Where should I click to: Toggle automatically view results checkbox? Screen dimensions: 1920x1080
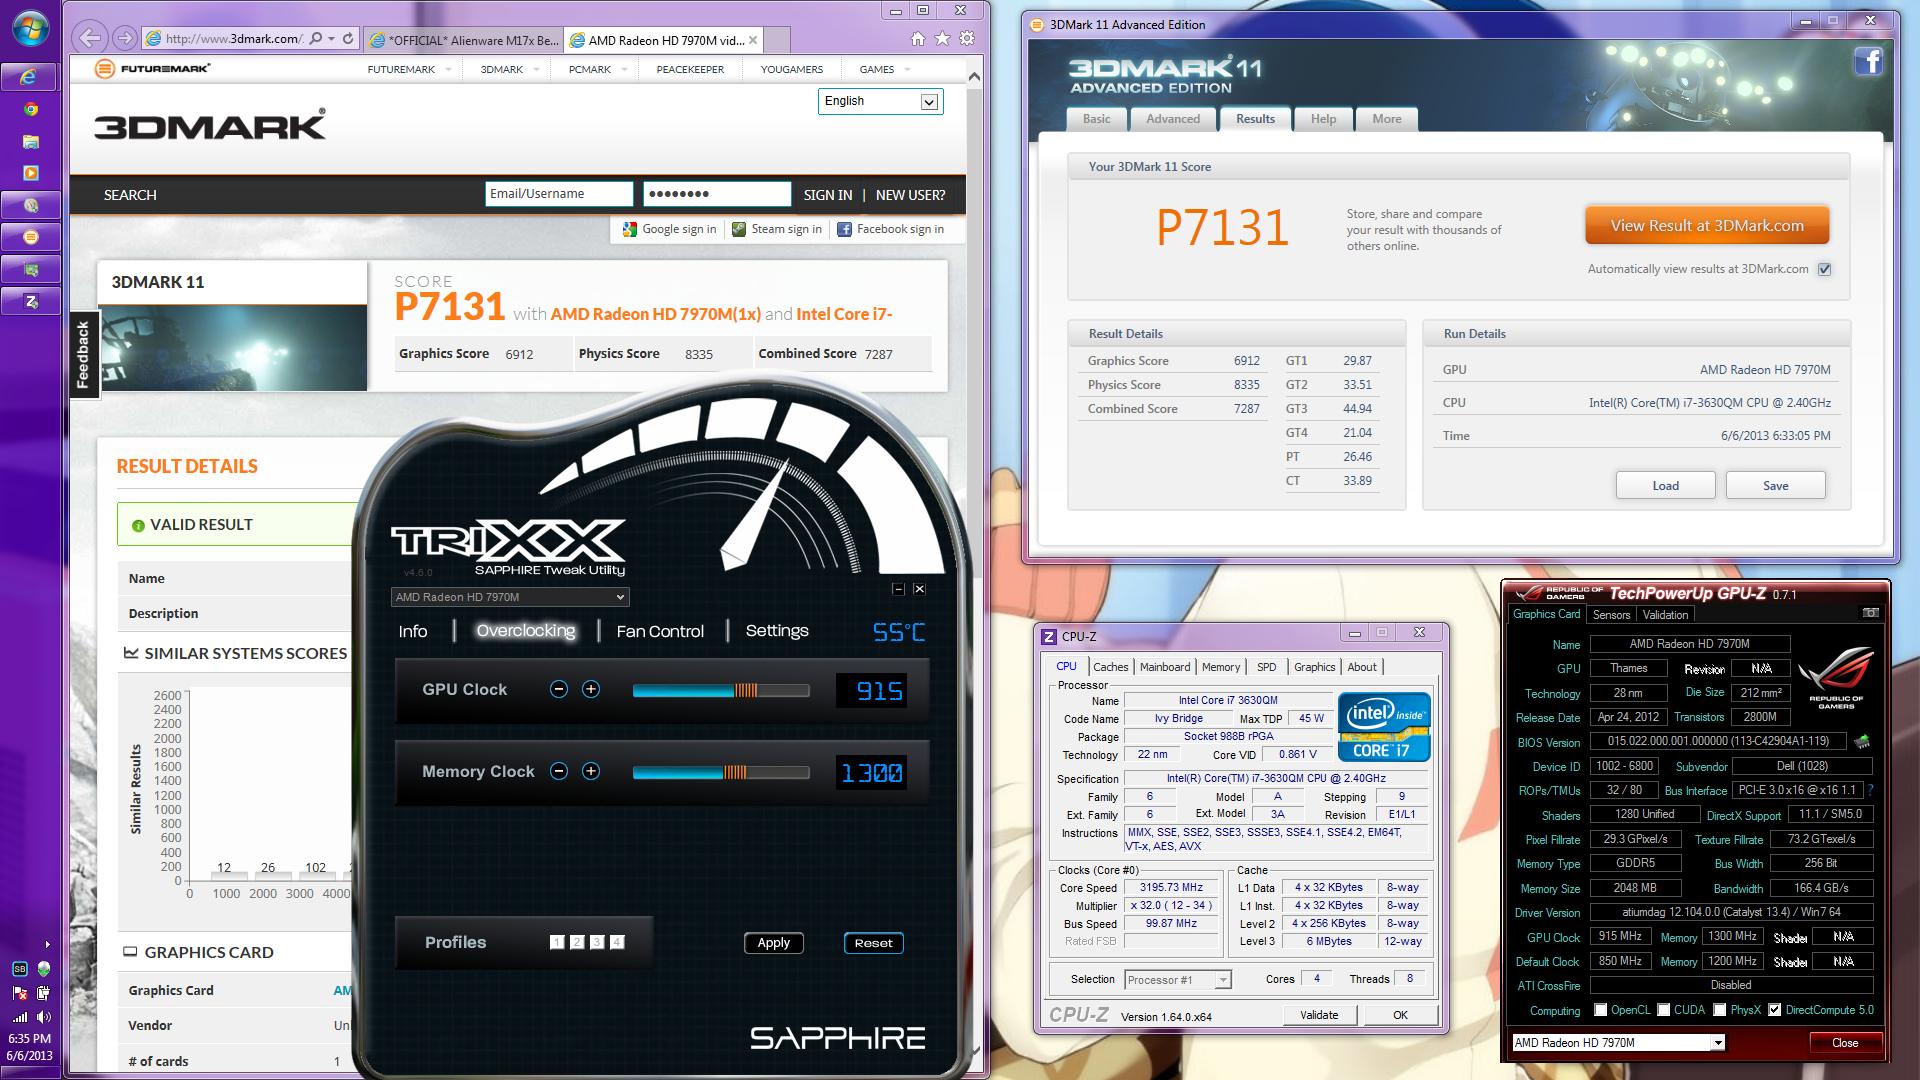click(1824, 269)
